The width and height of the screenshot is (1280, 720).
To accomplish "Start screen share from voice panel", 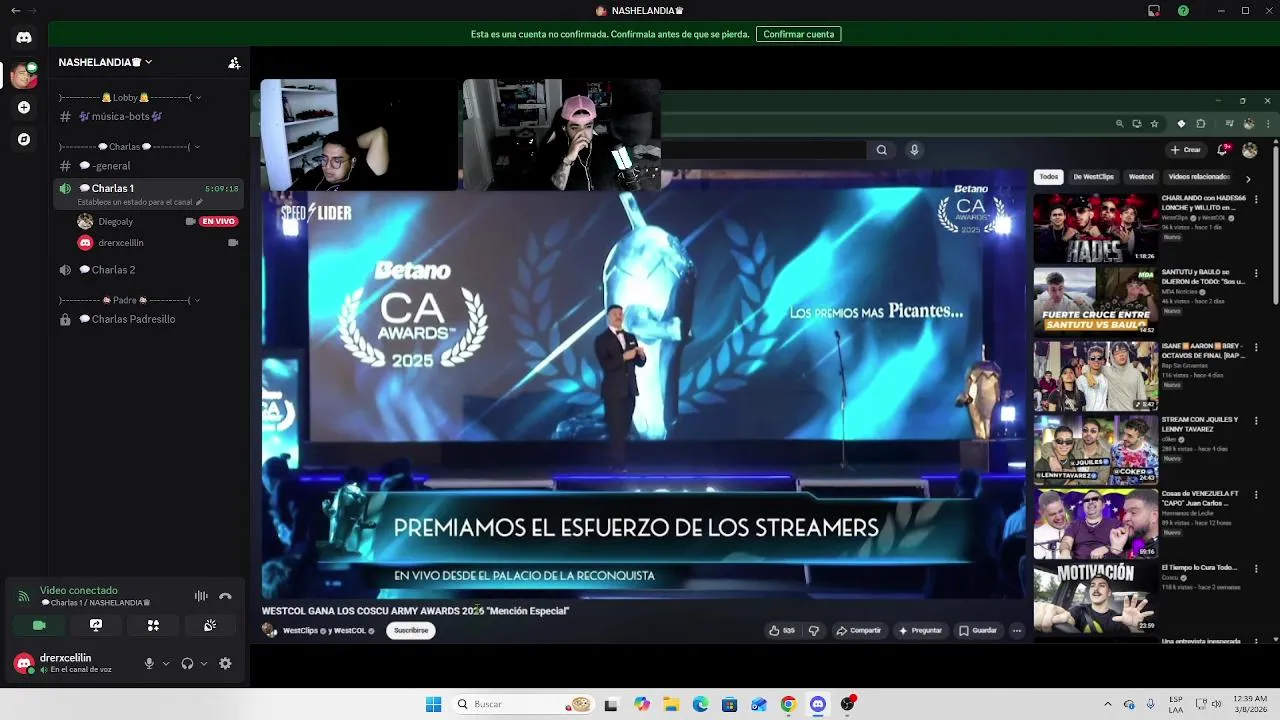I will click(x=96, y=625).
